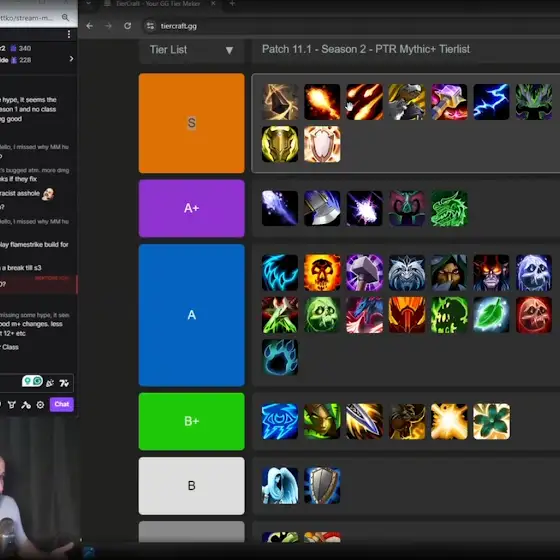Screen dimensions: 560x560
Task: Select the steel shield icon in B tier
Action: click(x=322, y=486)
